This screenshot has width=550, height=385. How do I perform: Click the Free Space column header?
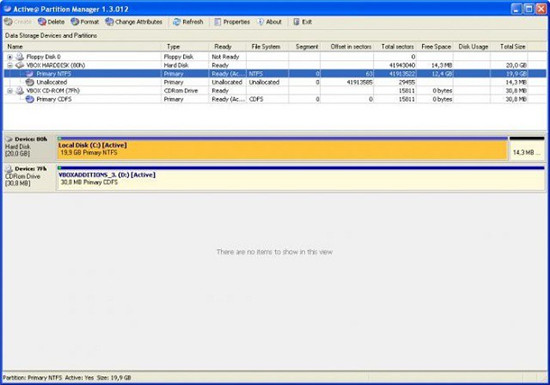[x=436, y=47]
